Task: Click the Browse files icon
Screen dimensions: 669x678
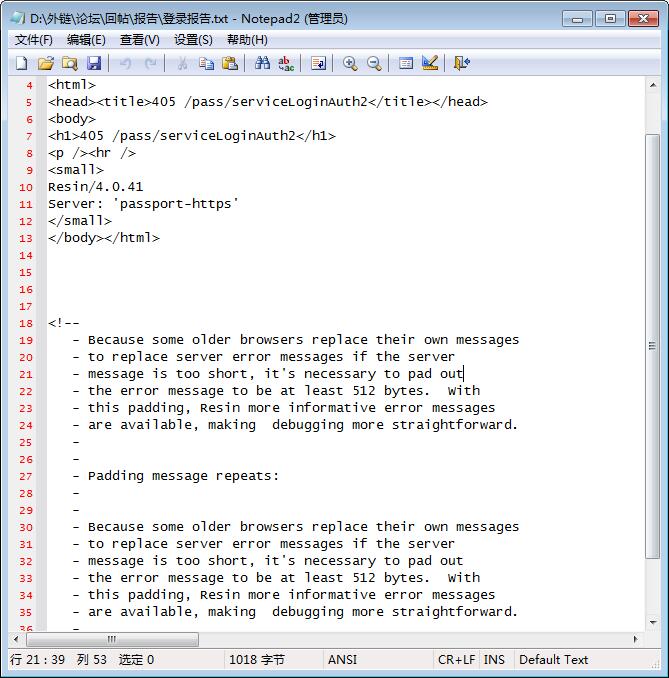Action: tap(69, 63)
